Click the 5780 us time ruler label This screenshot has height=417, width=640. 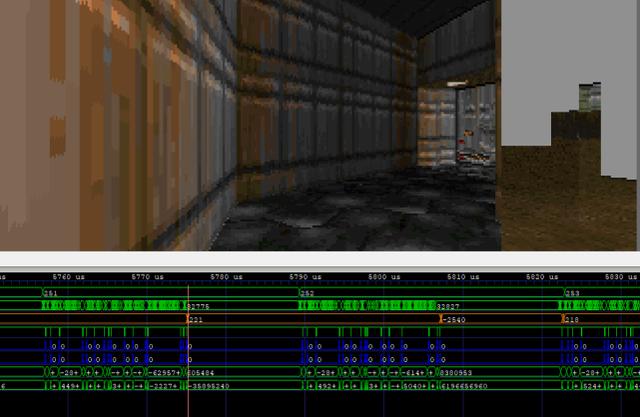point(226,277)
